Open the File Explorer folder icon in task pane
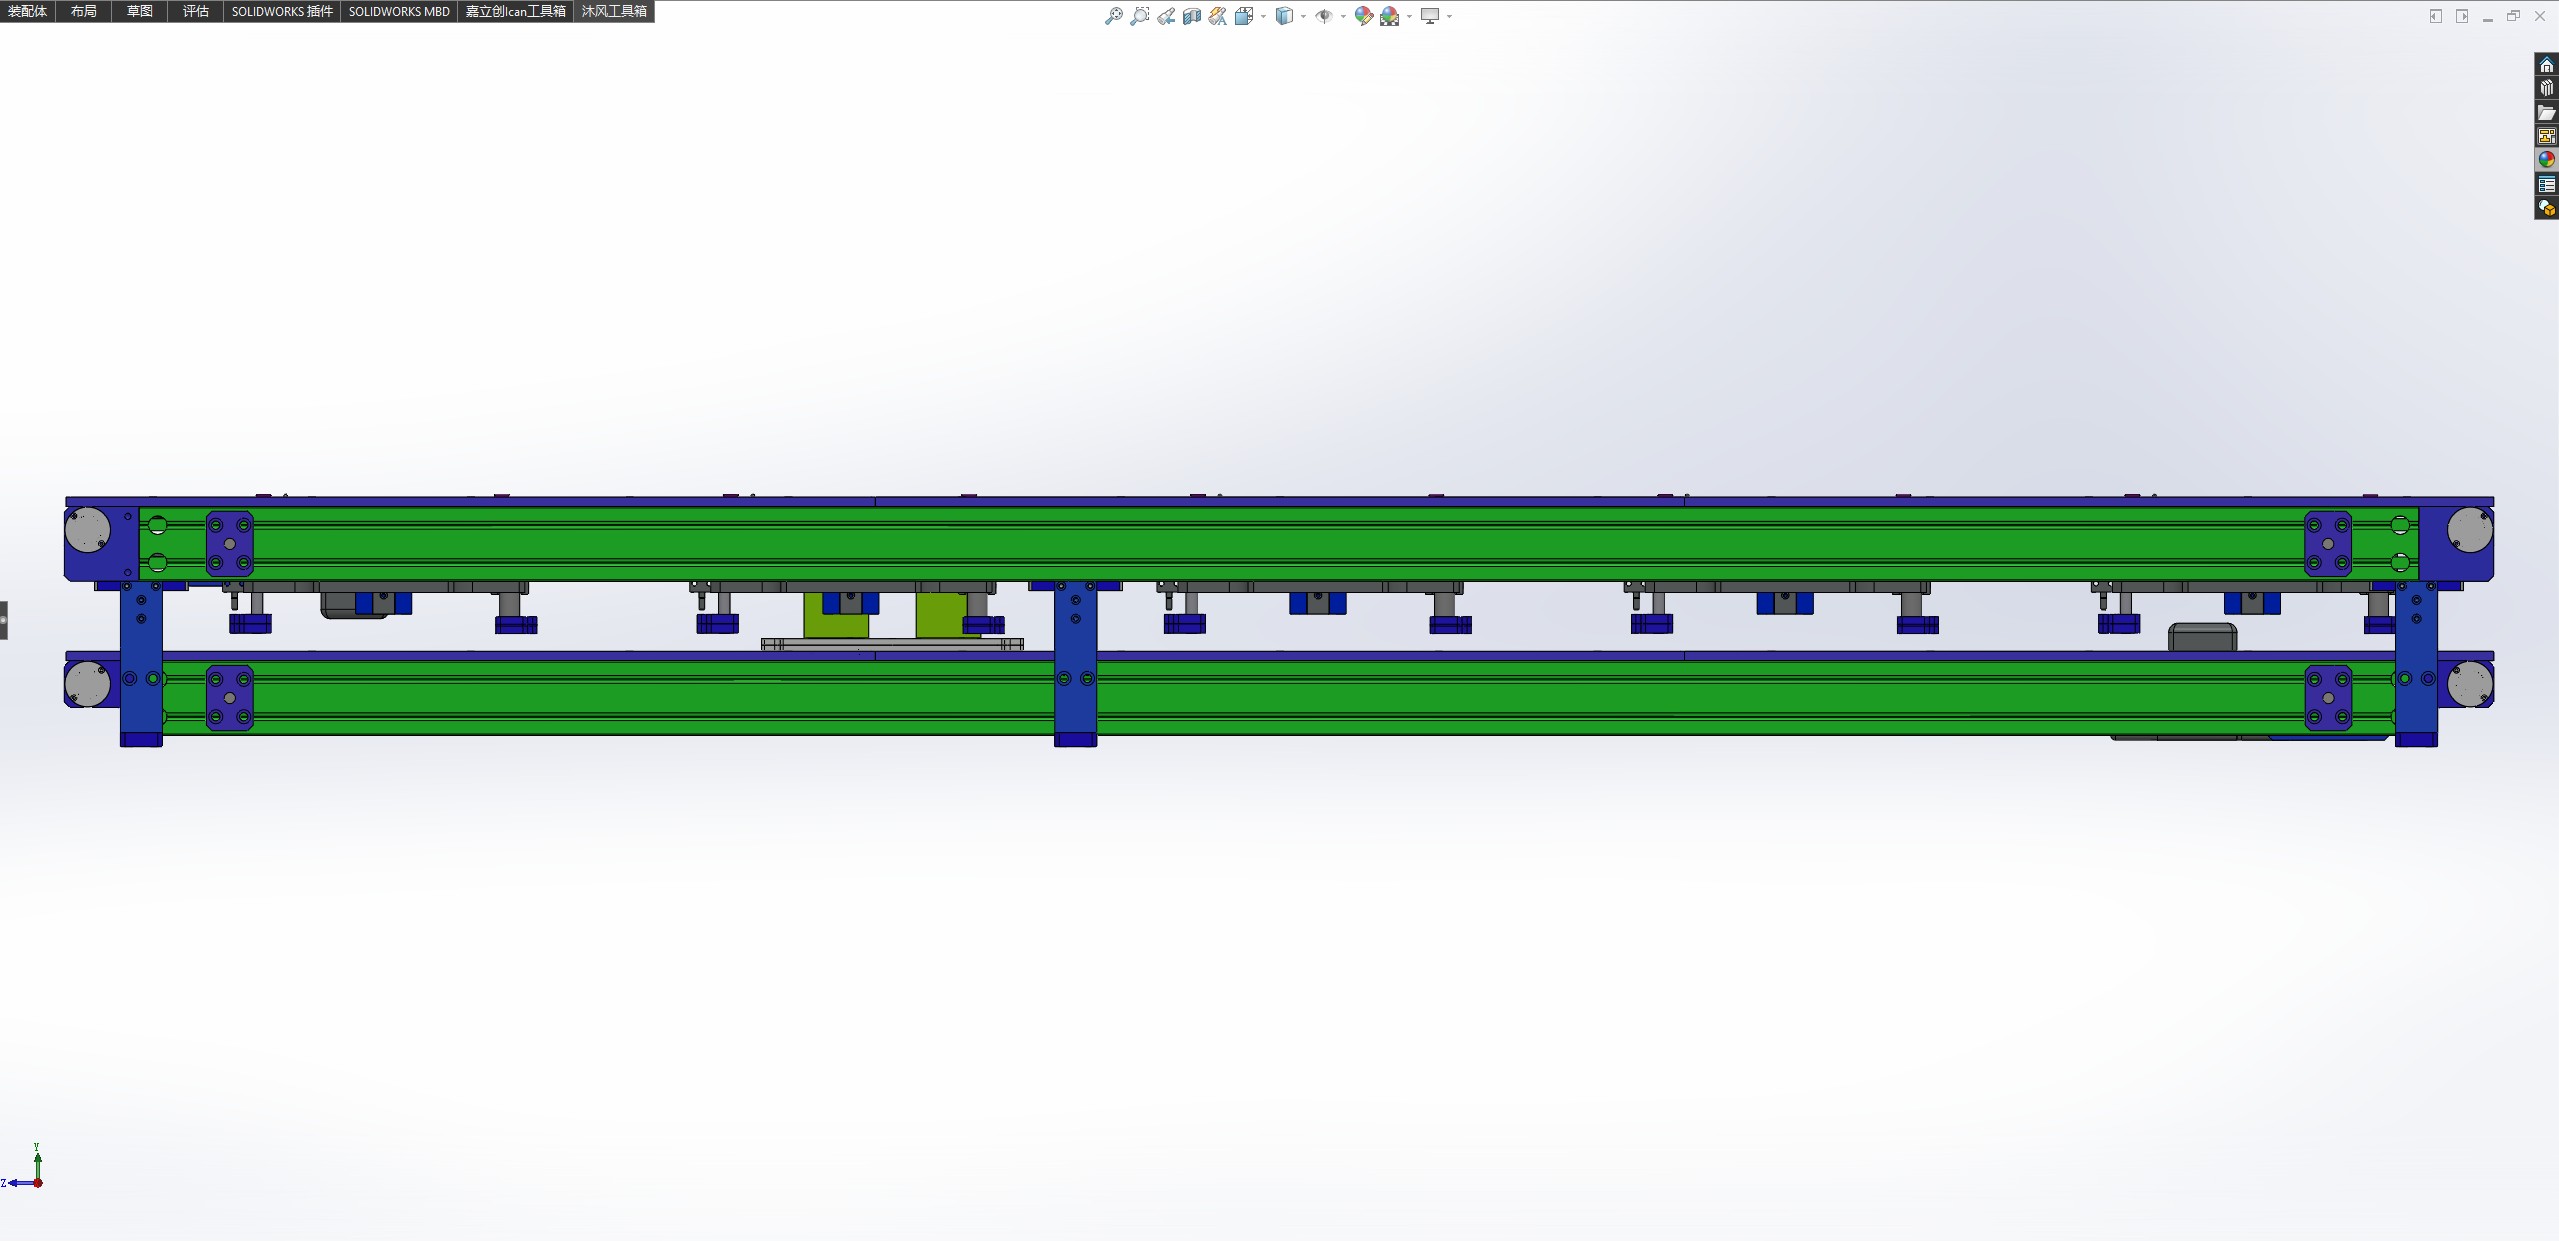Viewport: 2559px width, 1241px height. click(x=2546, y=113)
